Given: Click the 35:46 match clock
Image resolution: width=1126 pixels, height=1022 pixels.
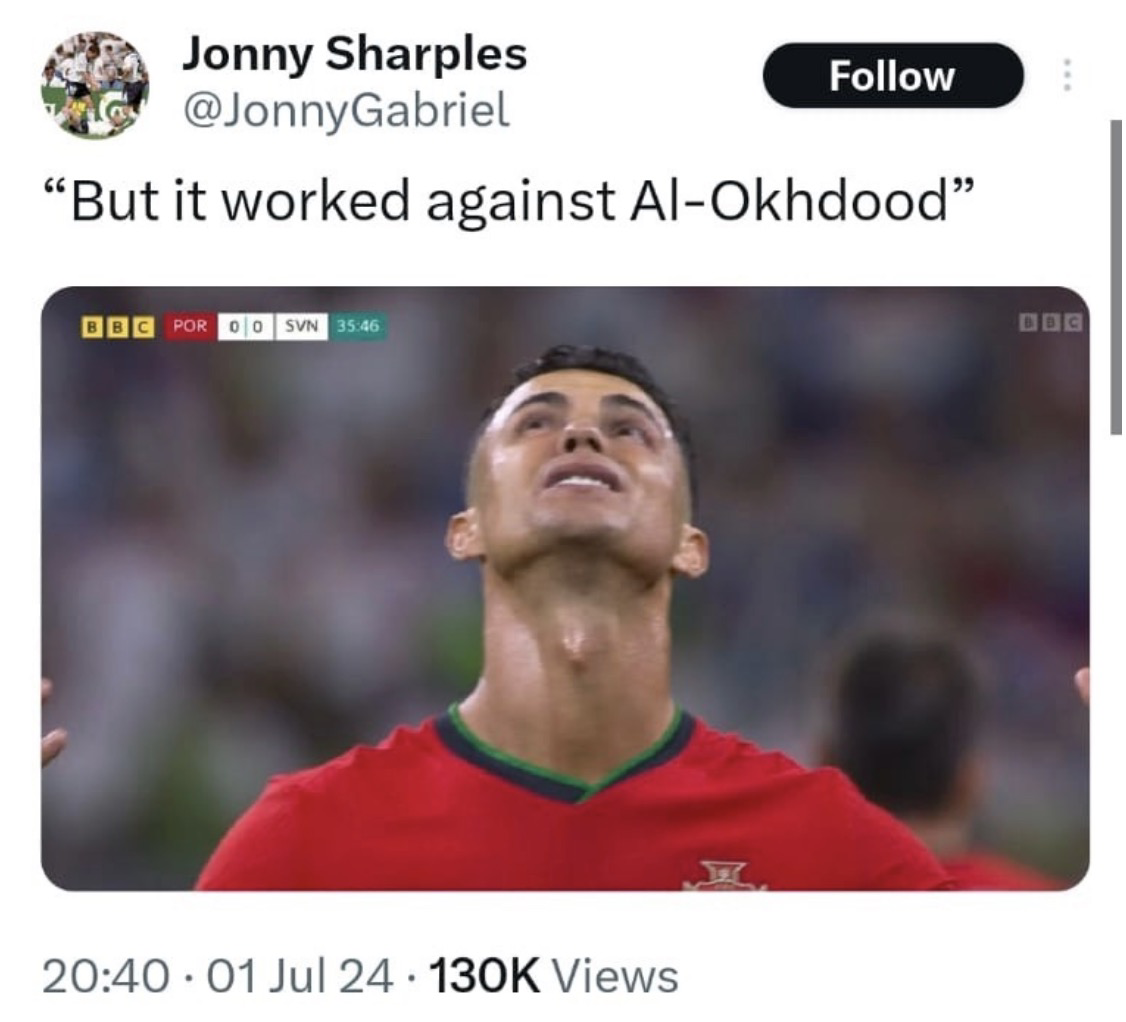Looking at the screenshot, I should pyautogui.click(x=358, y=326).
